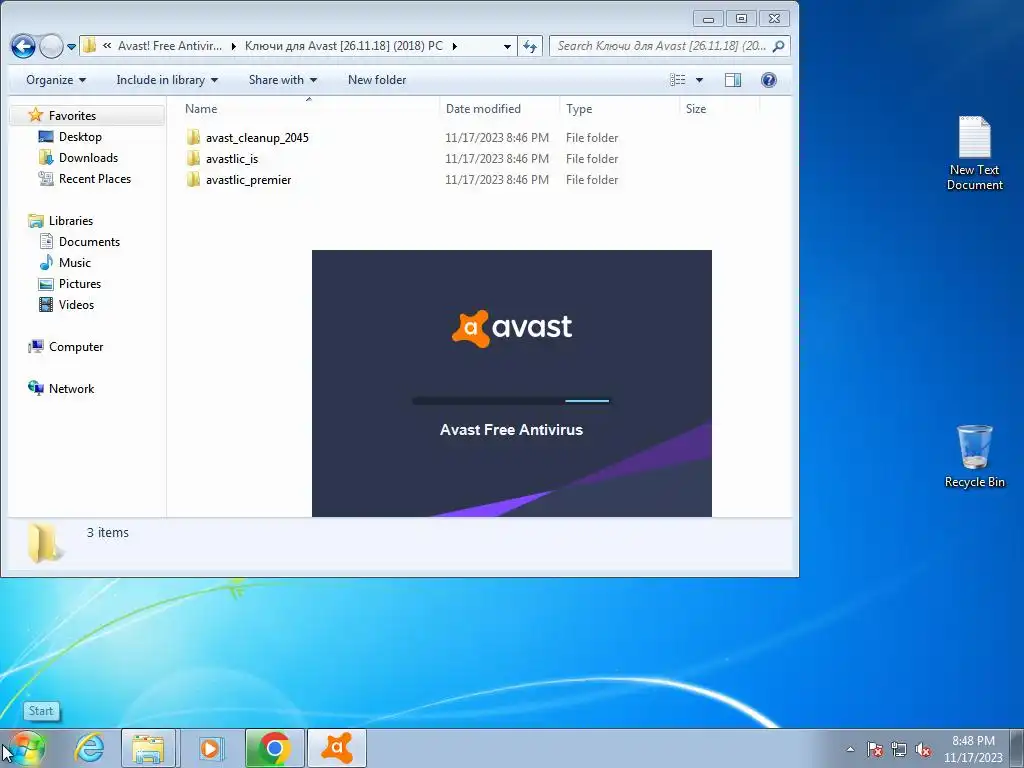
Task: Sort by the Size column header
Action: (696, 108)
